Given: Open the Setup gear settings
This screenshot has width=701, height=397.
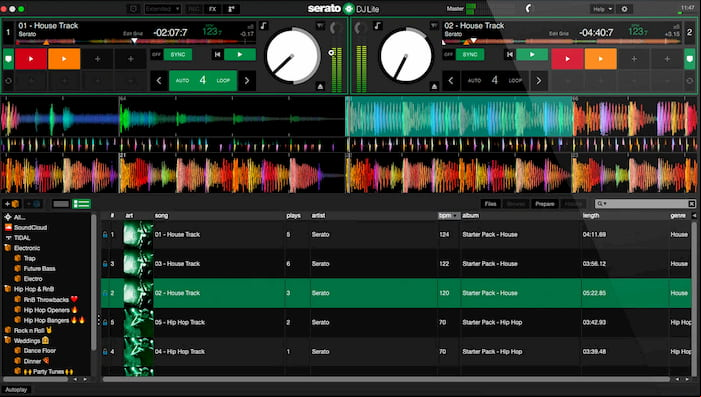Looking at the screenshot, I should pyautogui.click(x=625, y=9).
